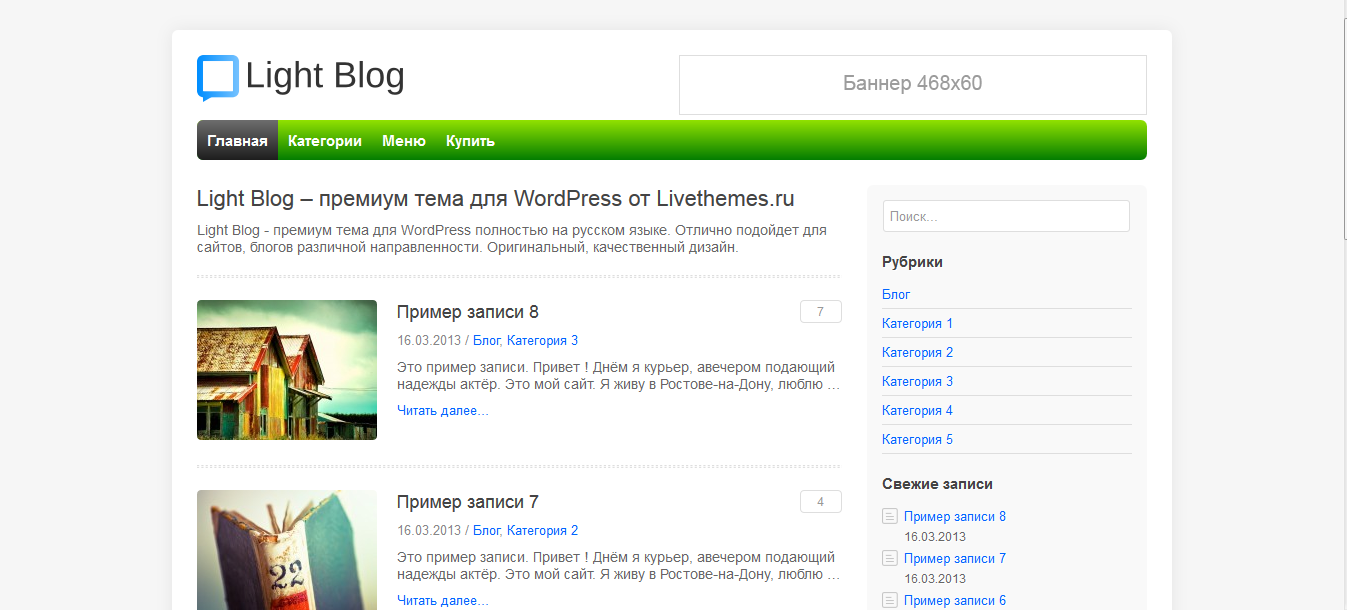This screenshot has height=610, width=1347.
Task: Click the comment count 7 badge
Action: point(821,312)
